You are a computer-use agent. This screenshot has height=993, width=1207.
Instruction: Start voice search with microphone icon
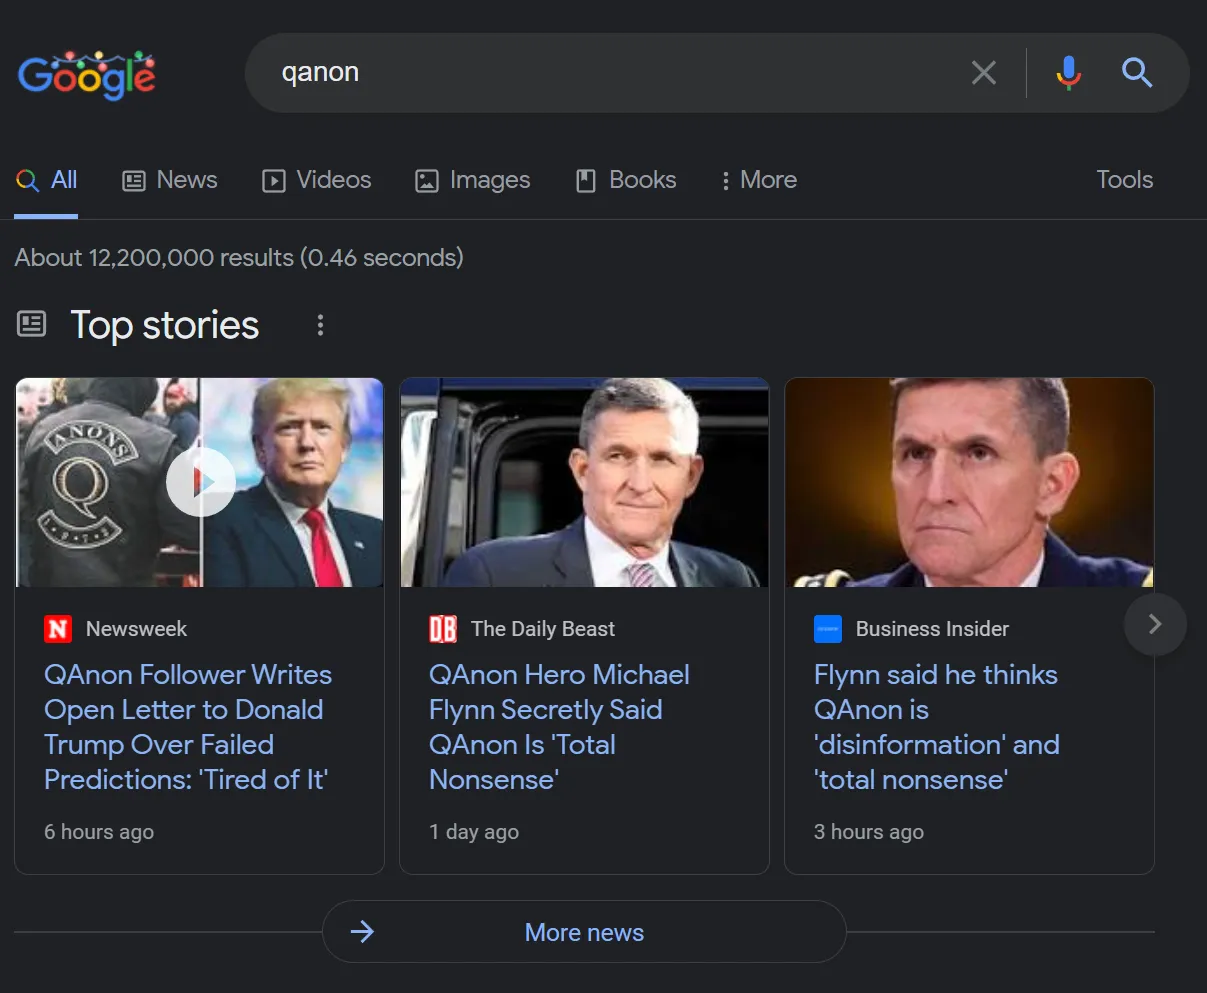[x=1068, y=72]
